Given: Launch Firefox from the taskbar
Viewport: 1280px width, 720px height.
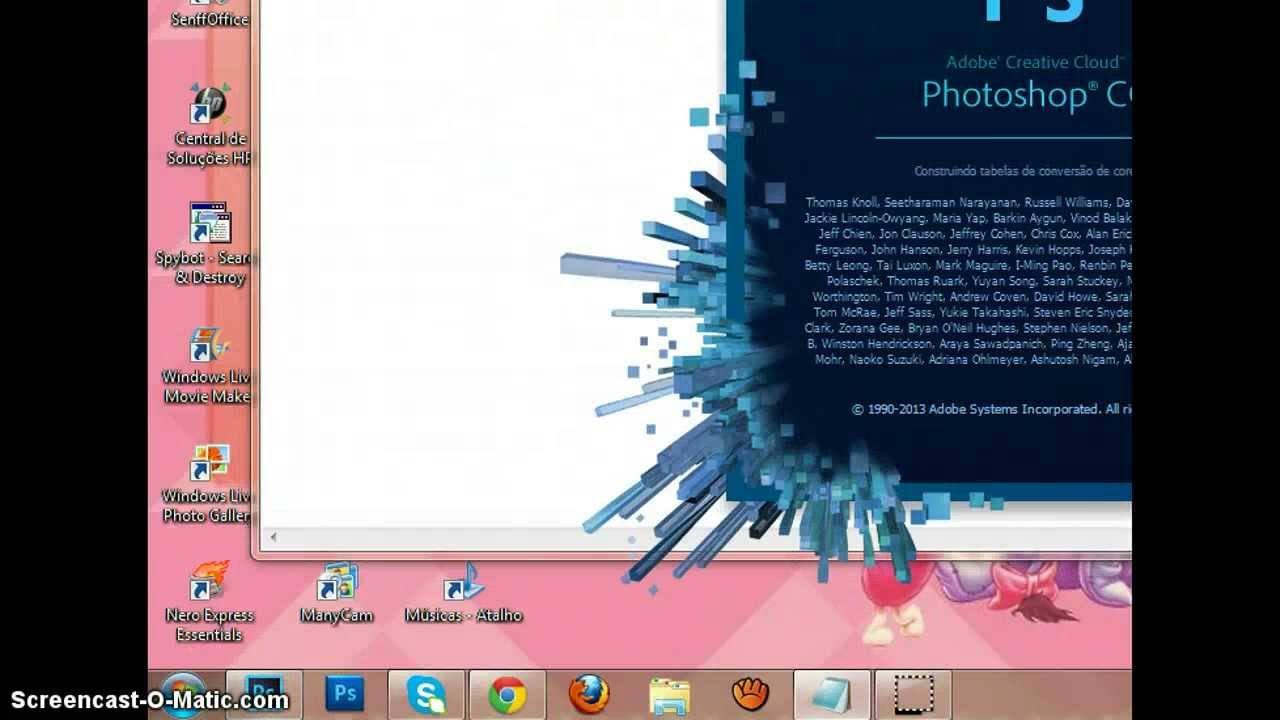Looking at the screenshot, I should point(588,694).
